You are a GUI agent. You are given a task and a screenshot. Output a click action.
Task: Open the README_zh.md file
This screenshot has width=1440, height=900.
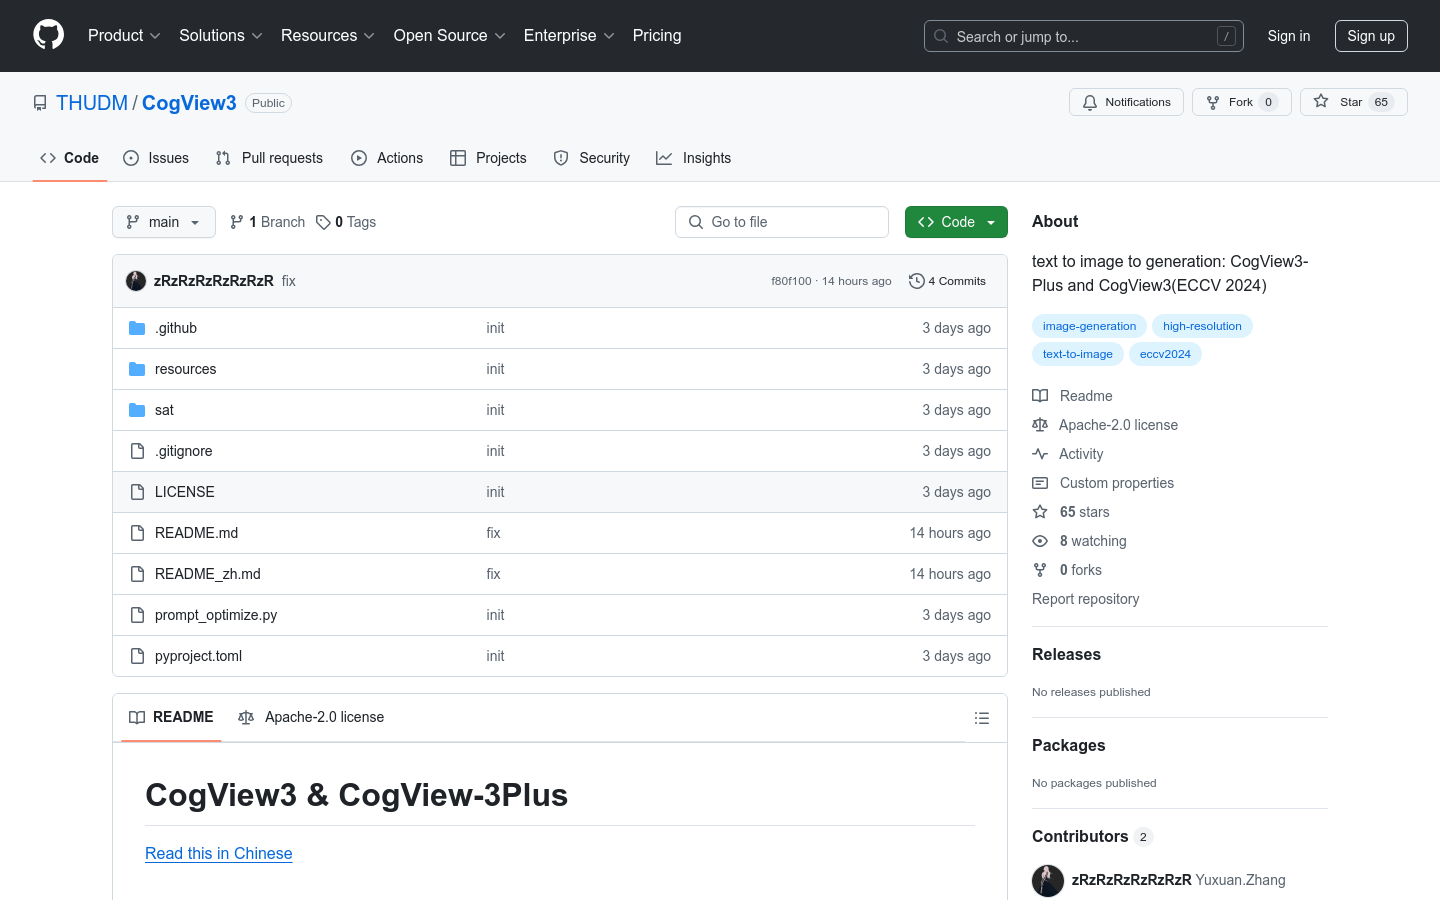208,574
